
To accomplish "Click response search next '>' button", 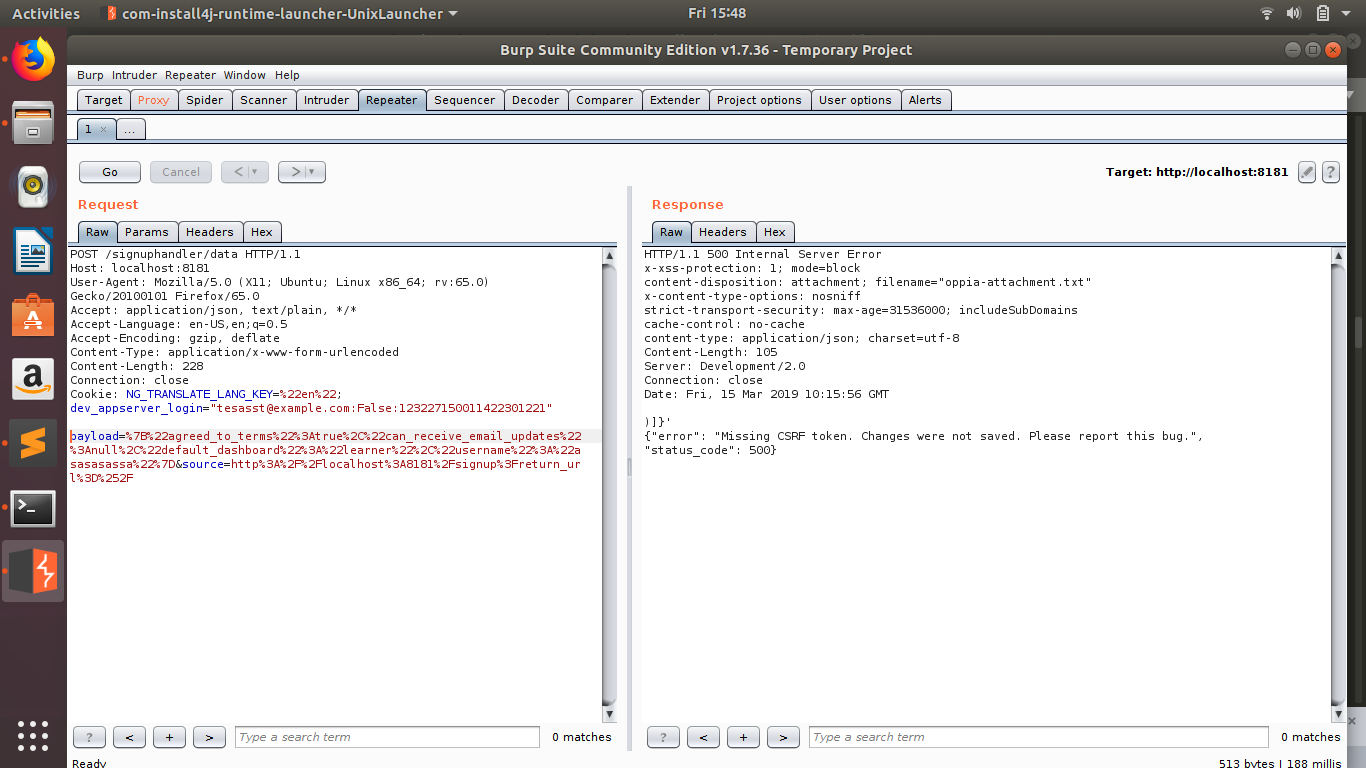I will (x=783, y=737).
